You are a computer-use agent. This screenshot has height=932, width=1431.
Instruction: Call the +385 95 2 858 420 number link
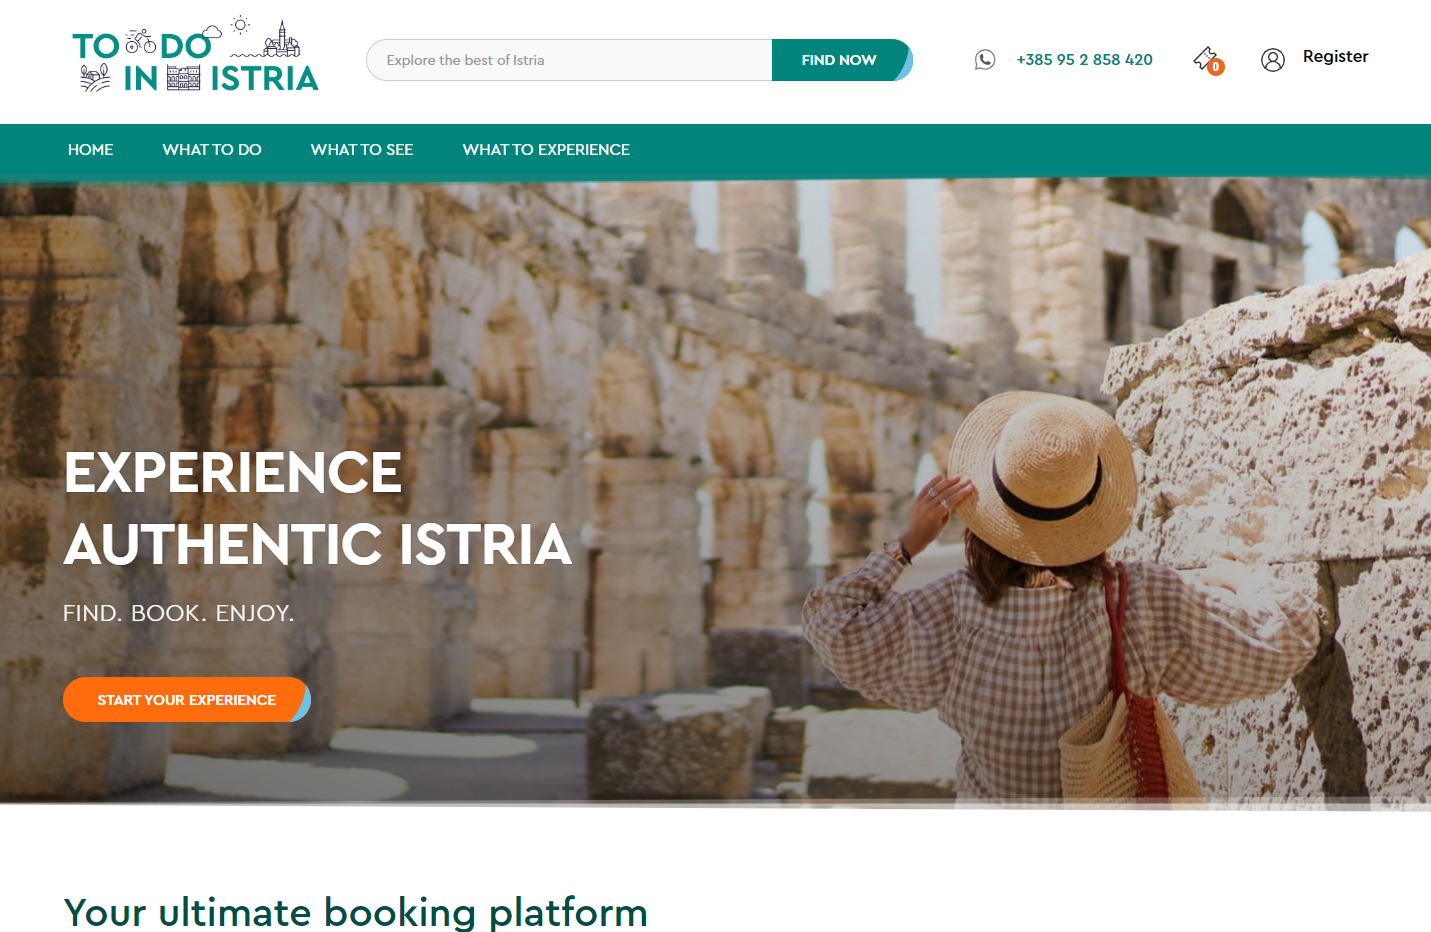tap(1084, 60)
